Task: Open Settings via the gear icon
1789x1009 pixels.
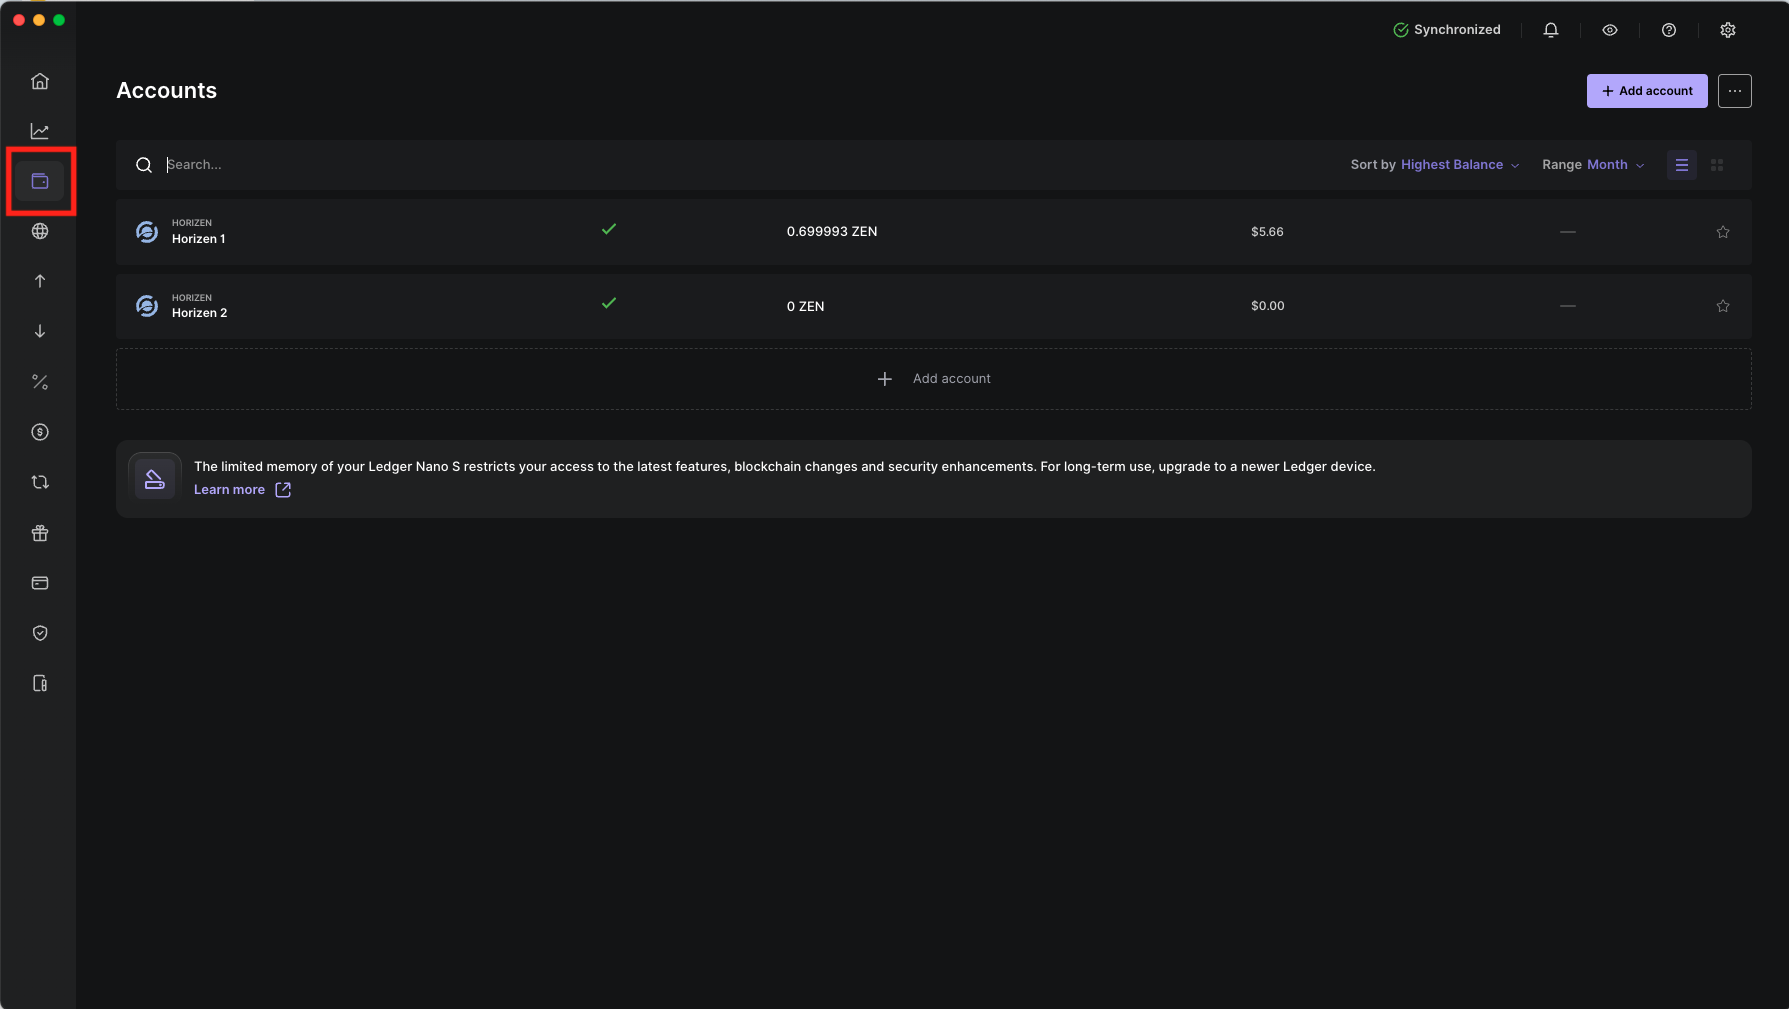Action: tap(1728, 29)
